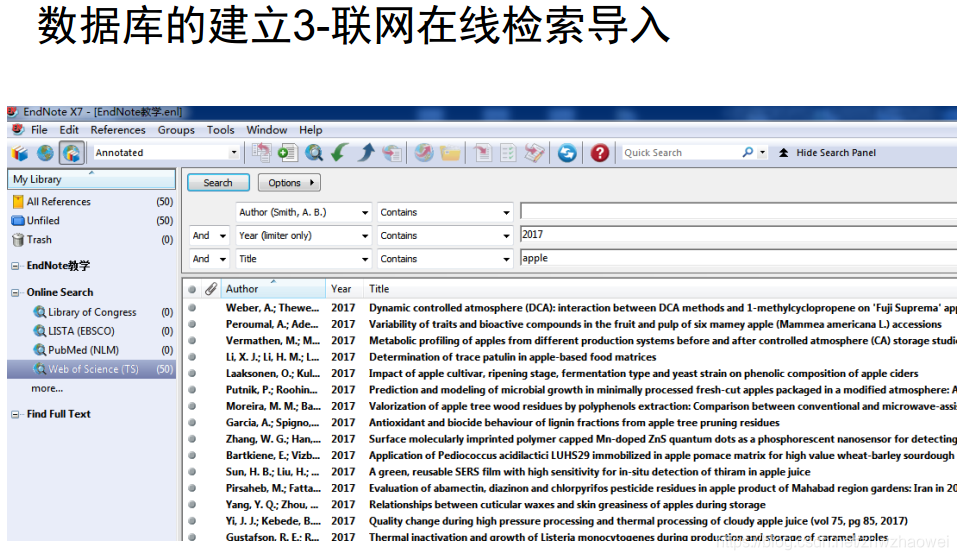Click Format Bibliography checklist icon
This screenshot has height=560, width=958.
508,153
